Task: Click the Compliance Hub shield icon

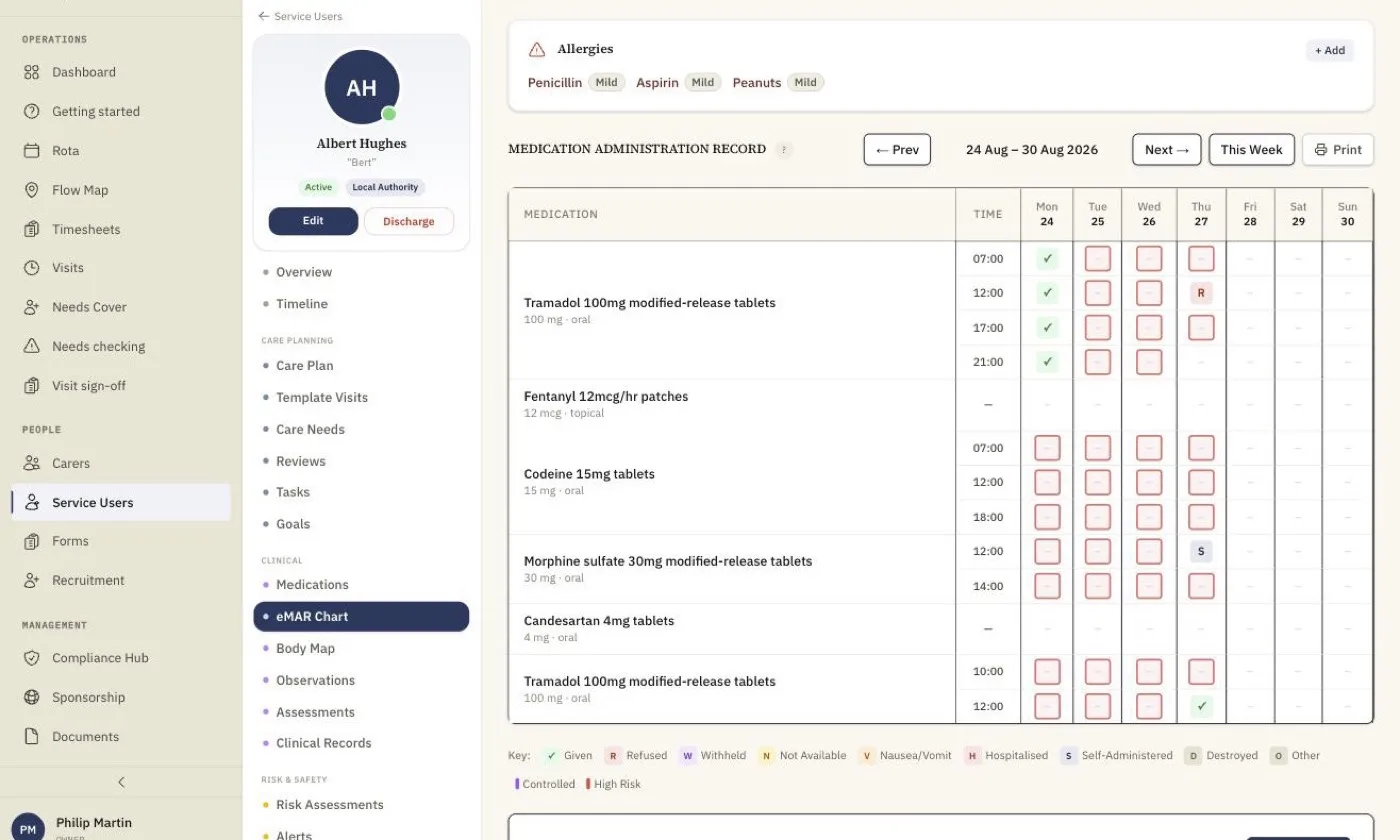Action: click(x=32, y=658)
